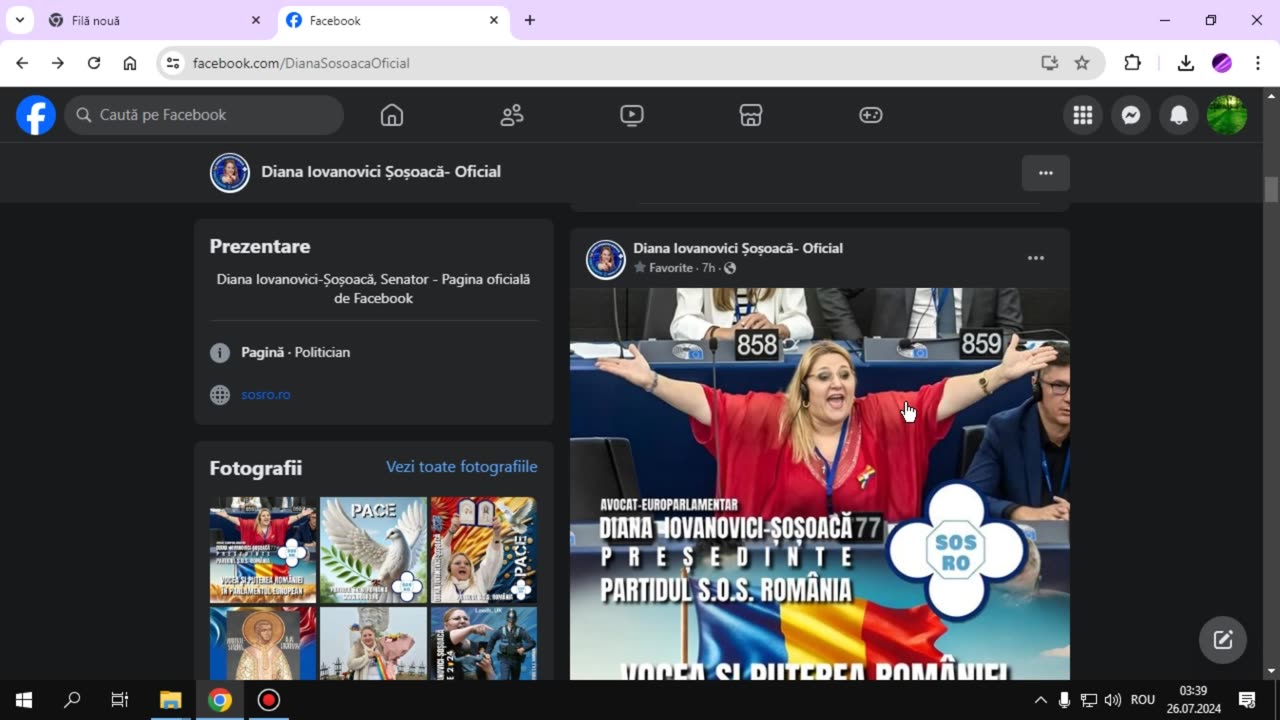Open the Friends icon in Facebook navigation

(512, 115)
